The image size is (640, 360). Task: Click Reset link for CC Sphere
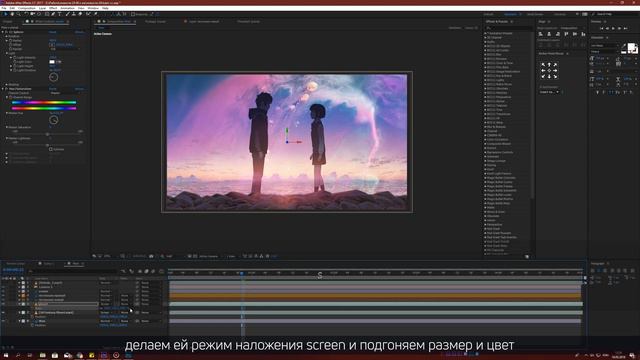(x=53, y=32)
